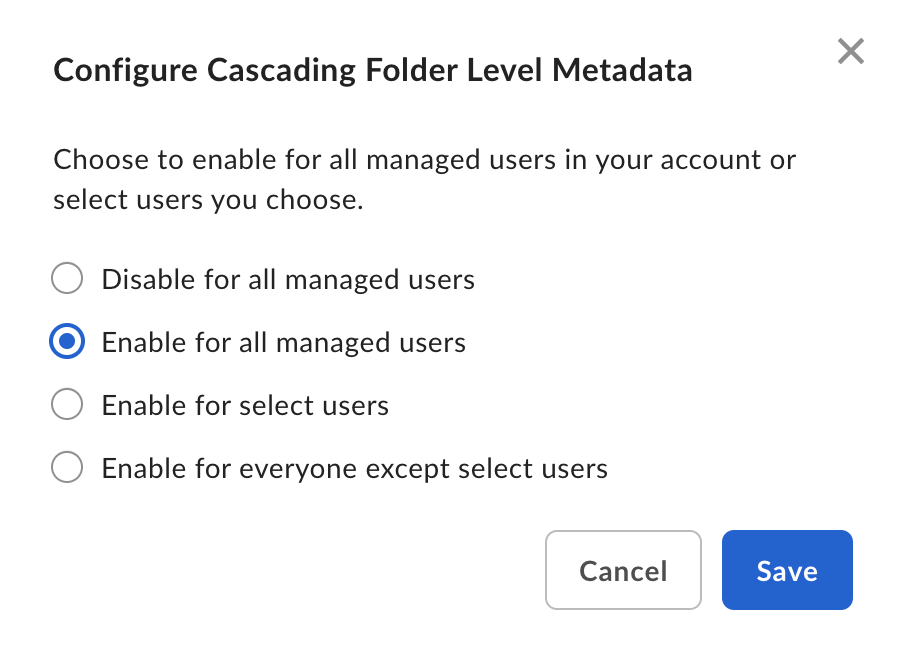905x659 pixels.
Task: Click the dialog title 'Configure Cascading Folder Level Metadata'
Action: 373,70
